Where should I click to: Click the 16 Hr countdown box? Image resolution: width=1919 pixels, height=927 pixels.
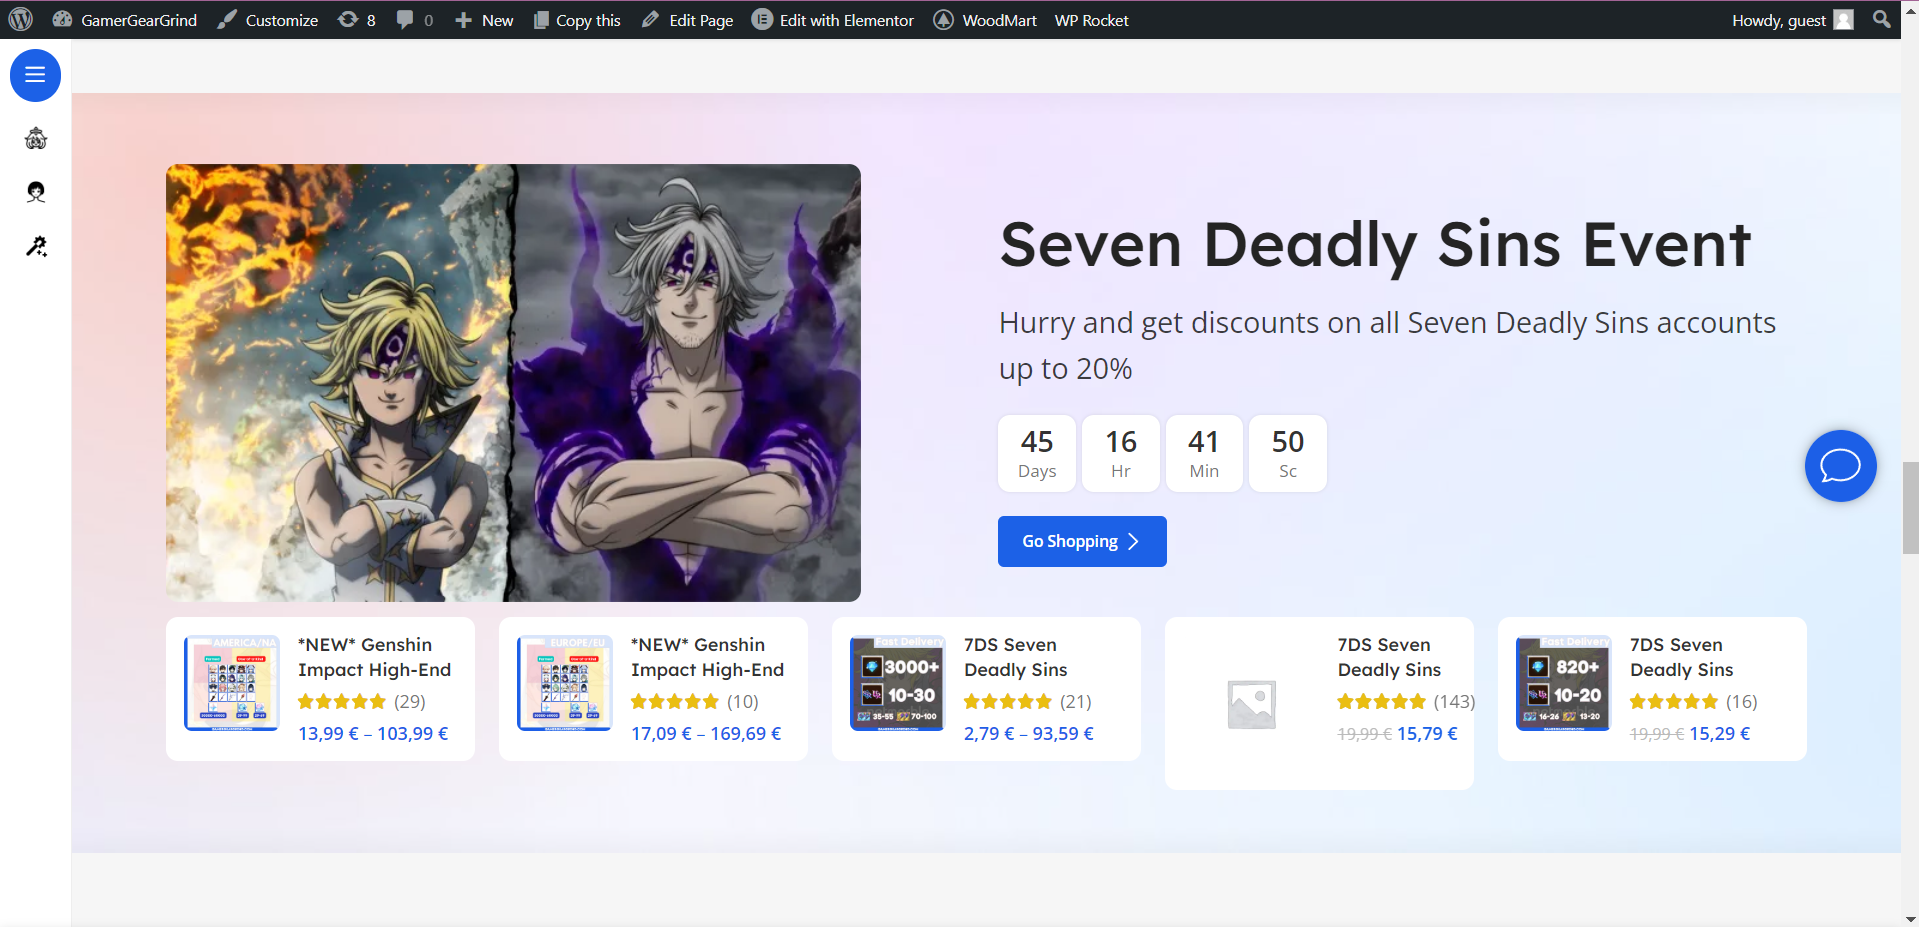point(1121,454)
